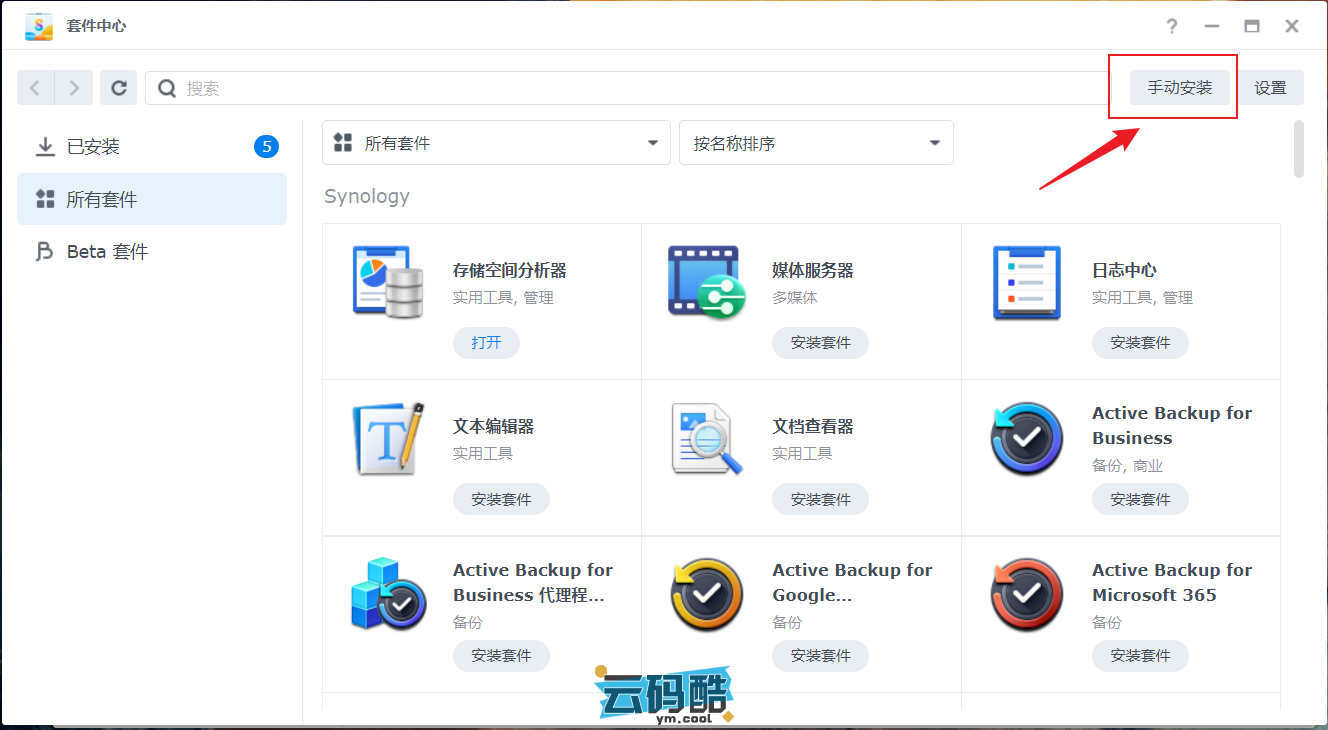The width and height of the screenshot is (1328, 730).
Task: Click the 手动安装 manual install button
Action: tap(1179, 88)
